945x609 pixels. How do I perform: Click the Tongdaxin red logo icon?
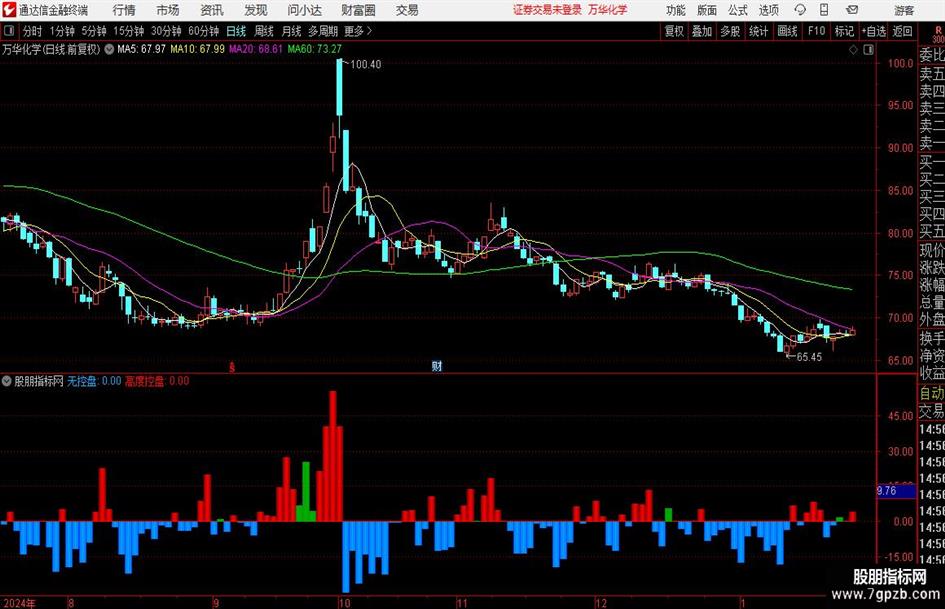pos(8,10)
